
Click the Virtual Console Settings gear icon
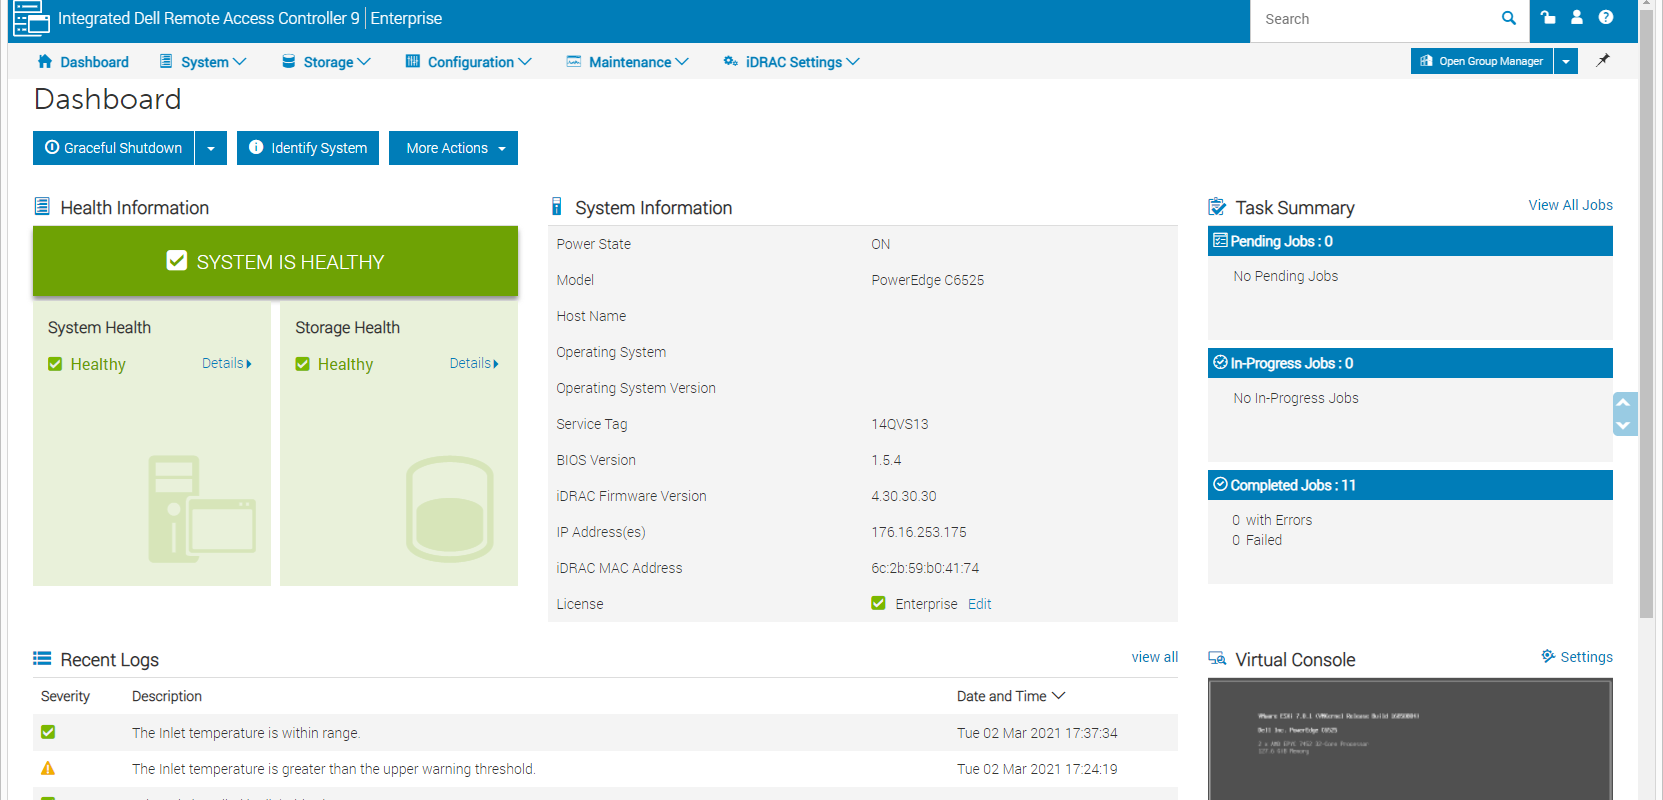pos(1548,656)
